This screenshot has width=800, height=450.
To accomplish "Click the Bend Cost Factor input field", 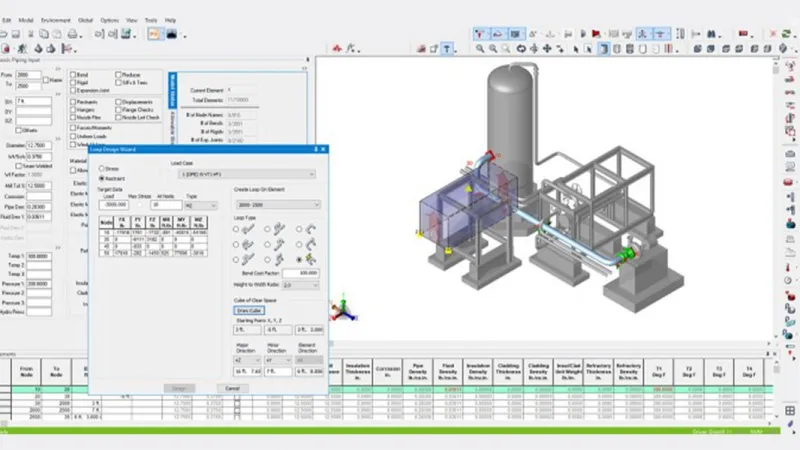I will [x=301, y=273].
